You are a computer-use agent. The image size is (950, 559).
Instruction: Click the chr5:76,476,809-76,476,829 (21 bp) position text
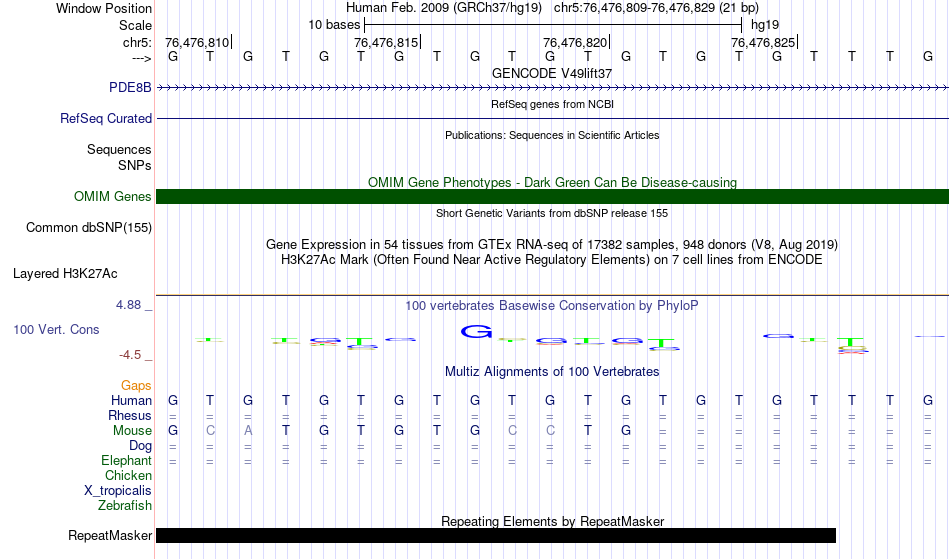point(656,8)
